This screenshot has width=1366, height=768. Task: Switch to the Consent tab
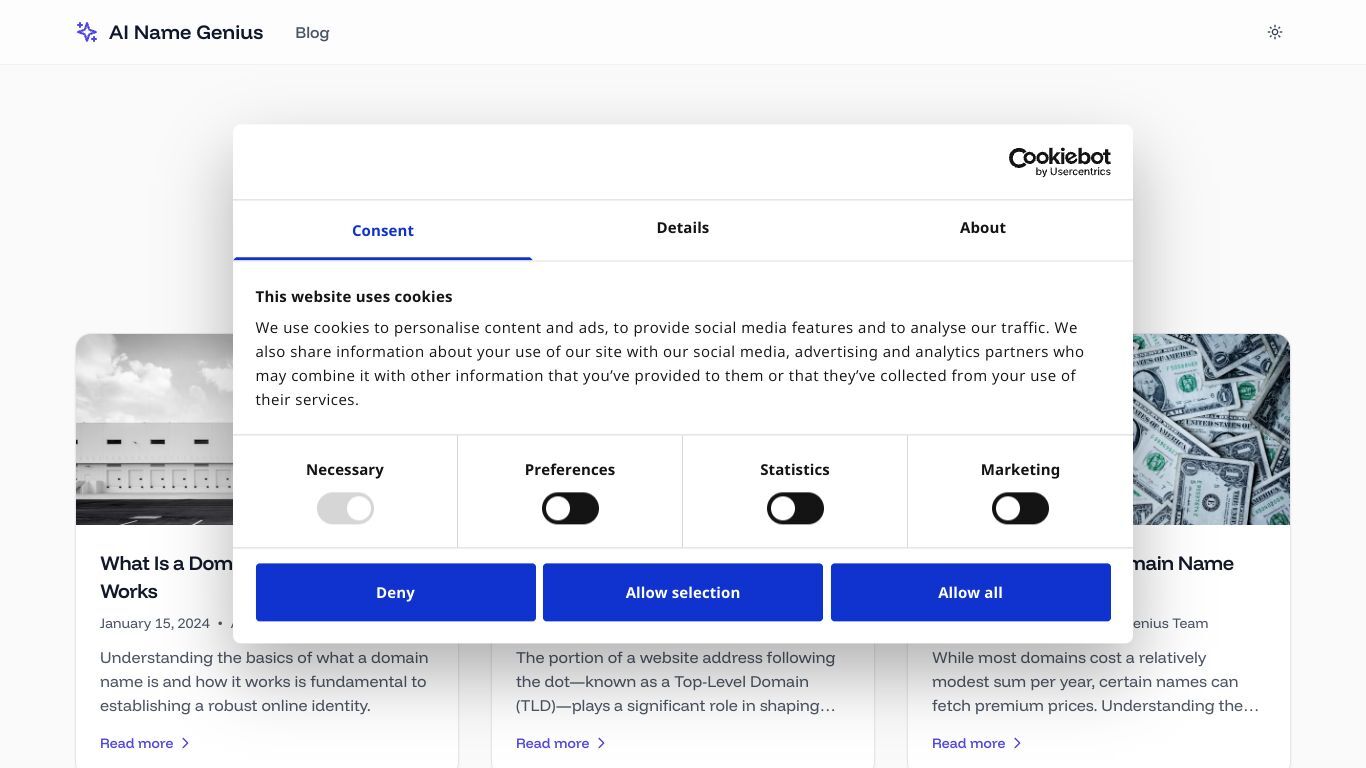(x=383, y=230)
